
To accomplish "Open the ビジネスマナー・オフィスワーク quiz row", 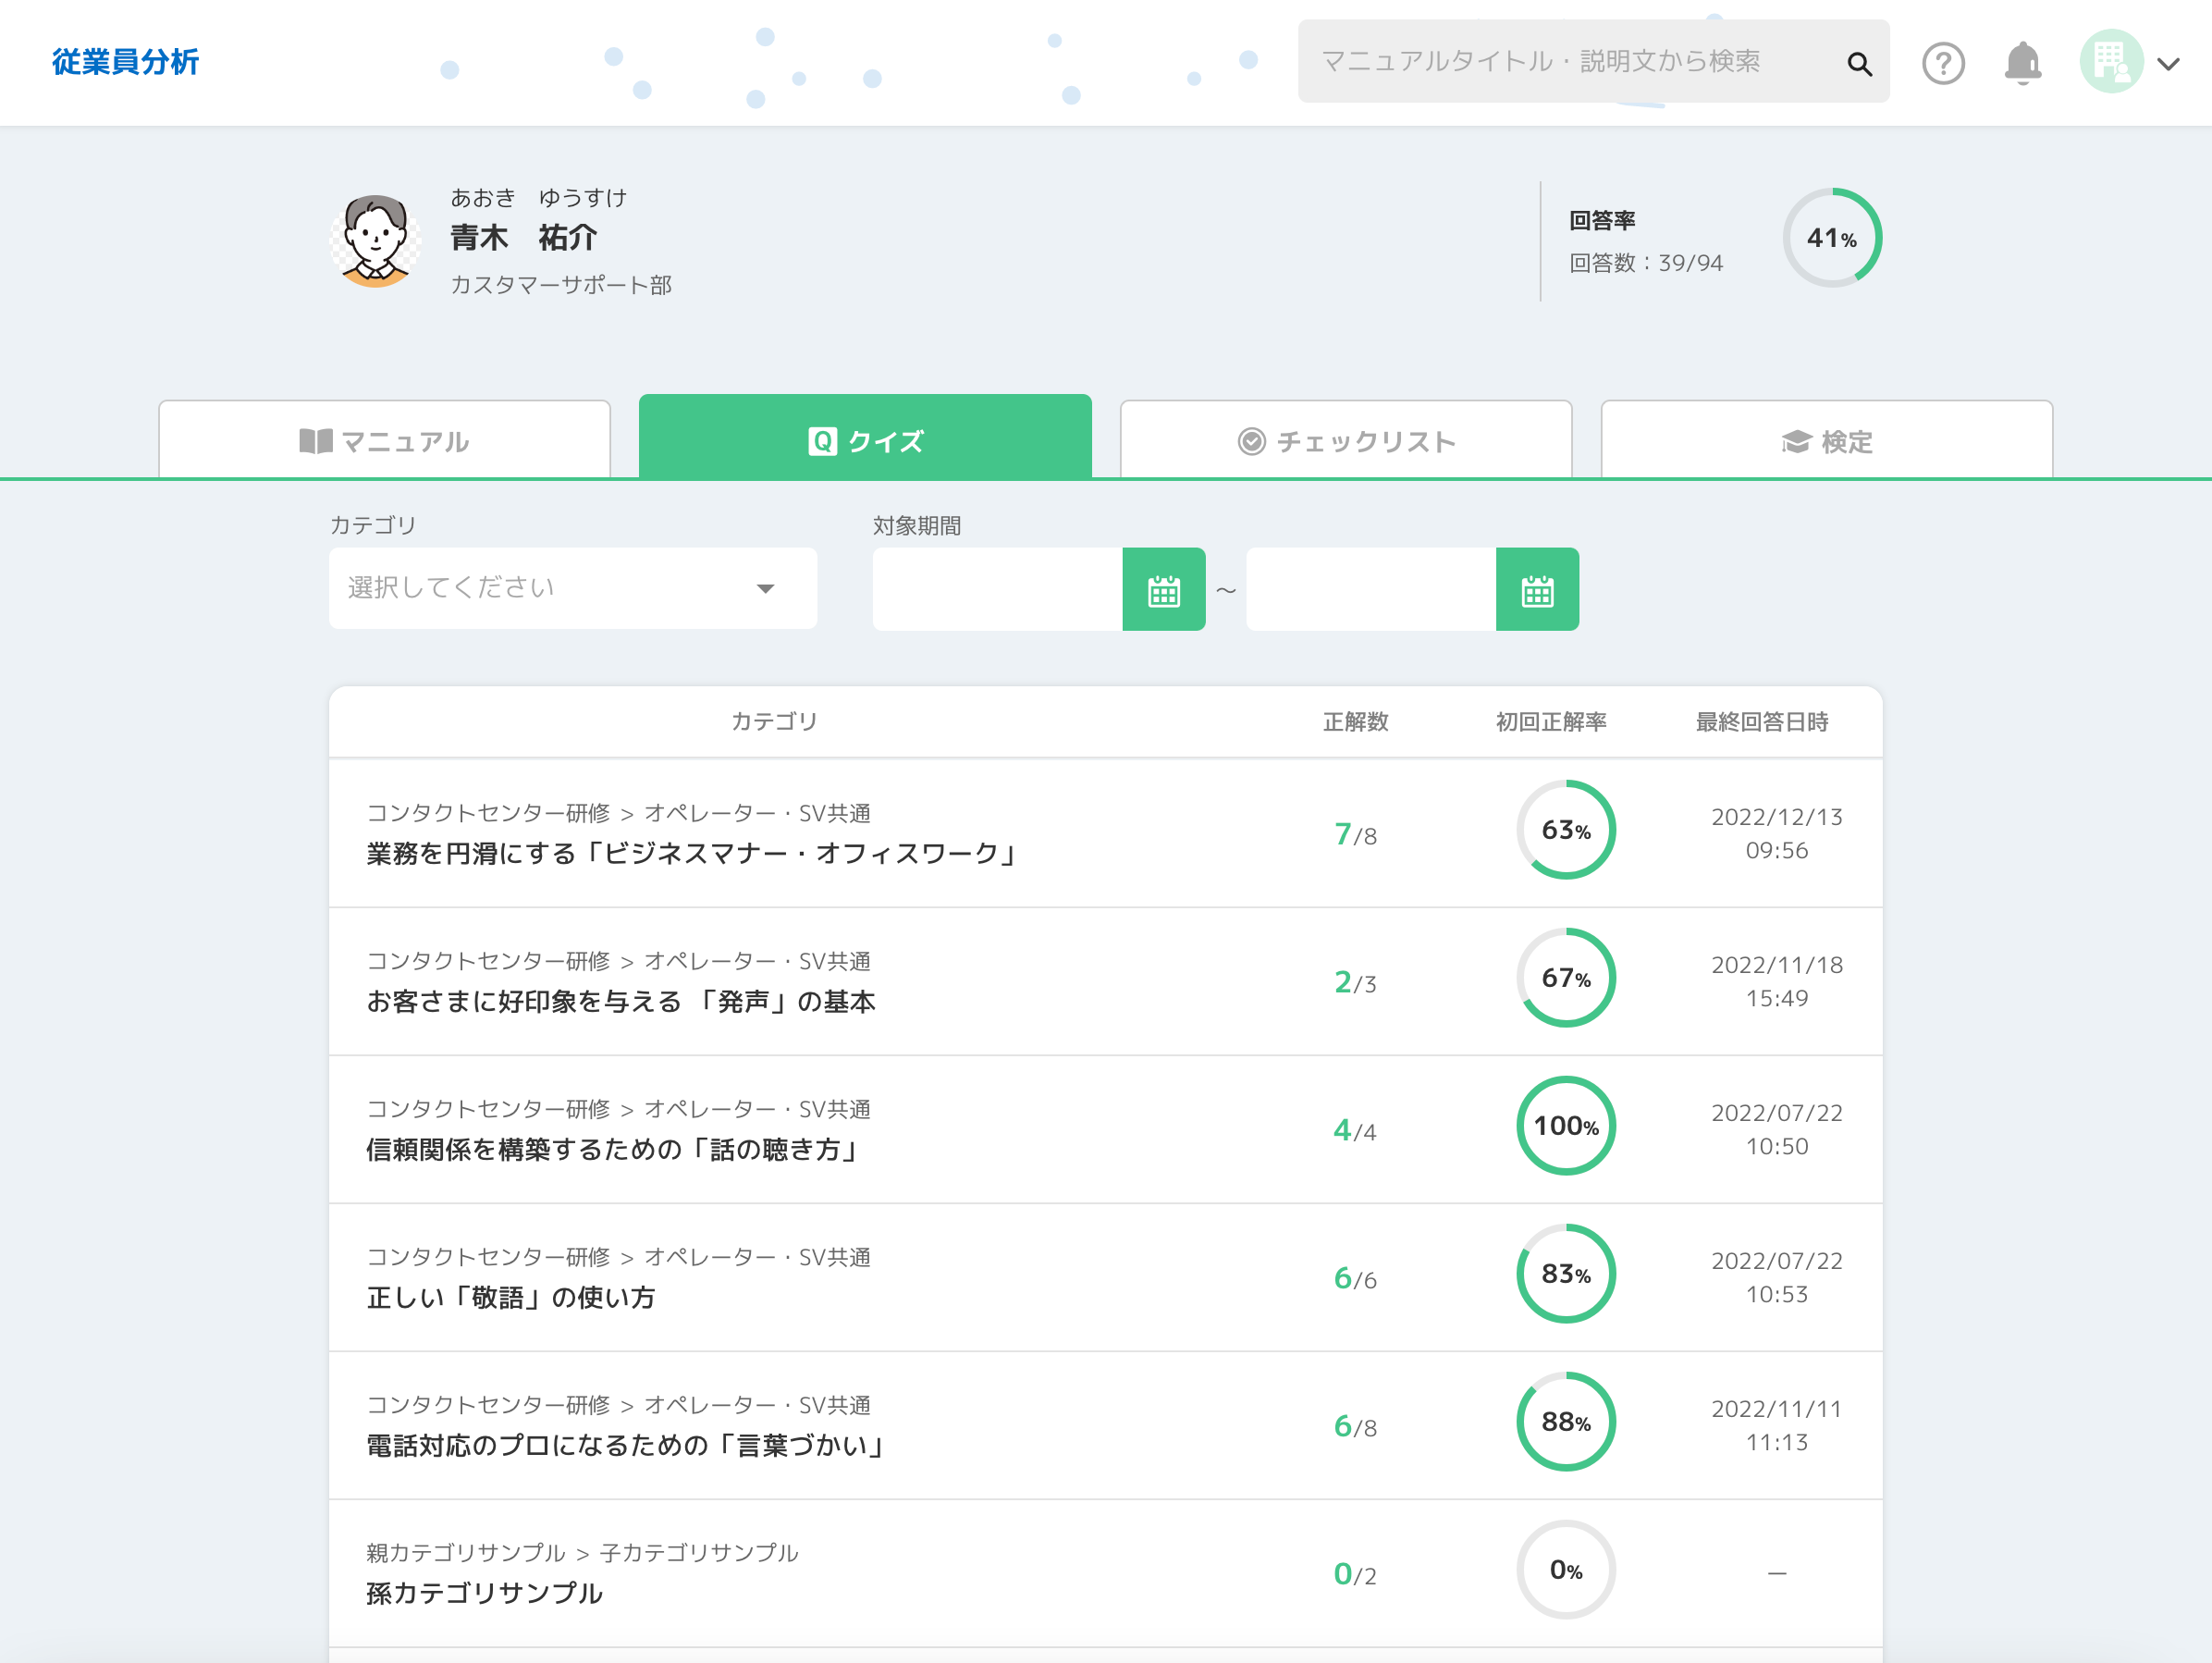I will [692, 853].
